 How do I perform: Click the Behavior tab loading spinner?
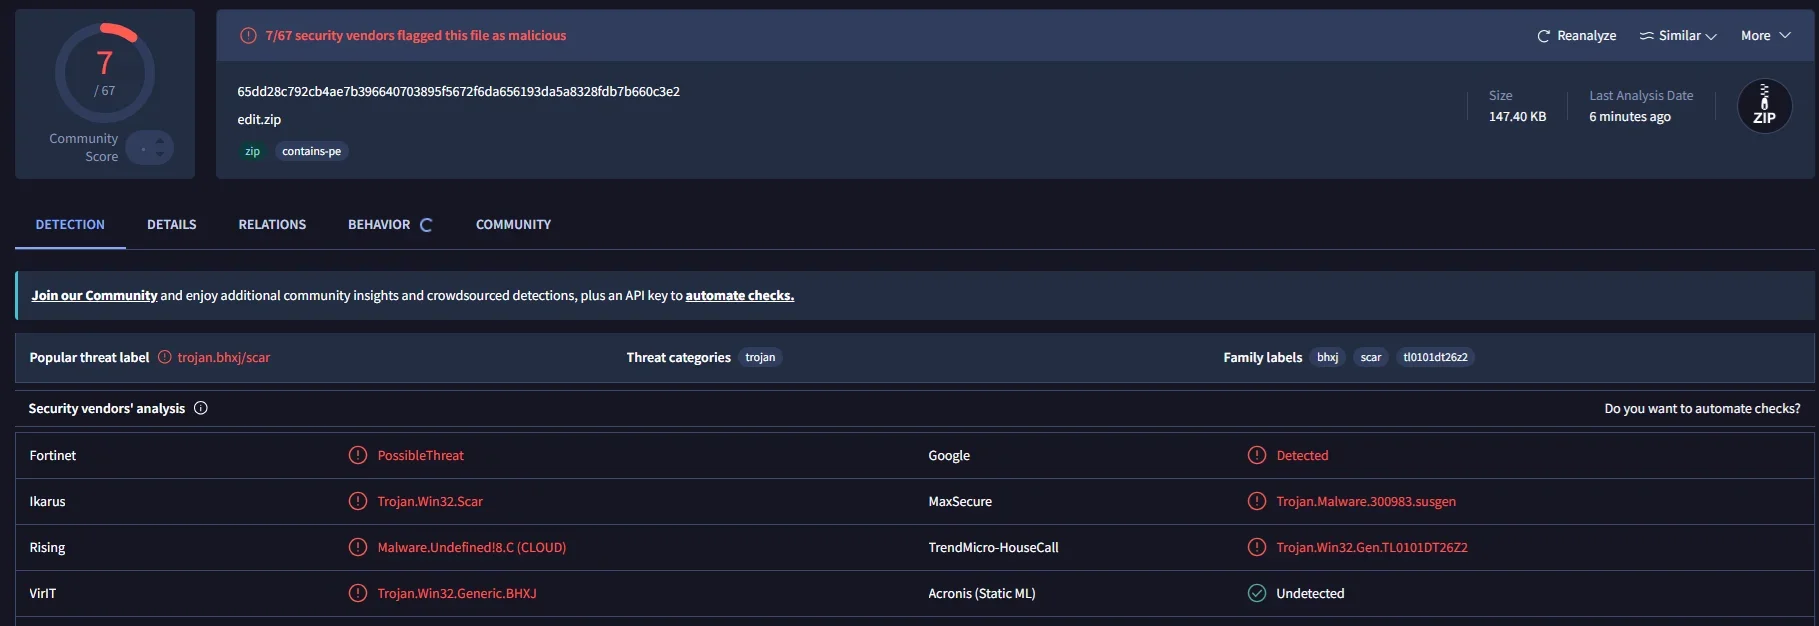pos(426,225)
